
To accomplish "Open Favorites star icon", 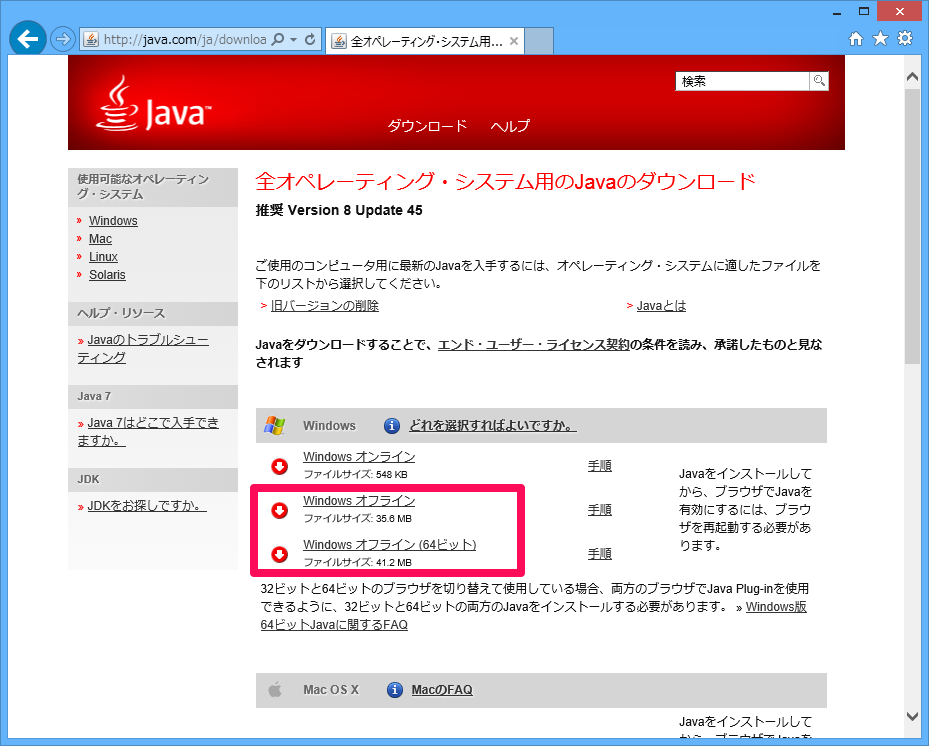I will [880, 39].
